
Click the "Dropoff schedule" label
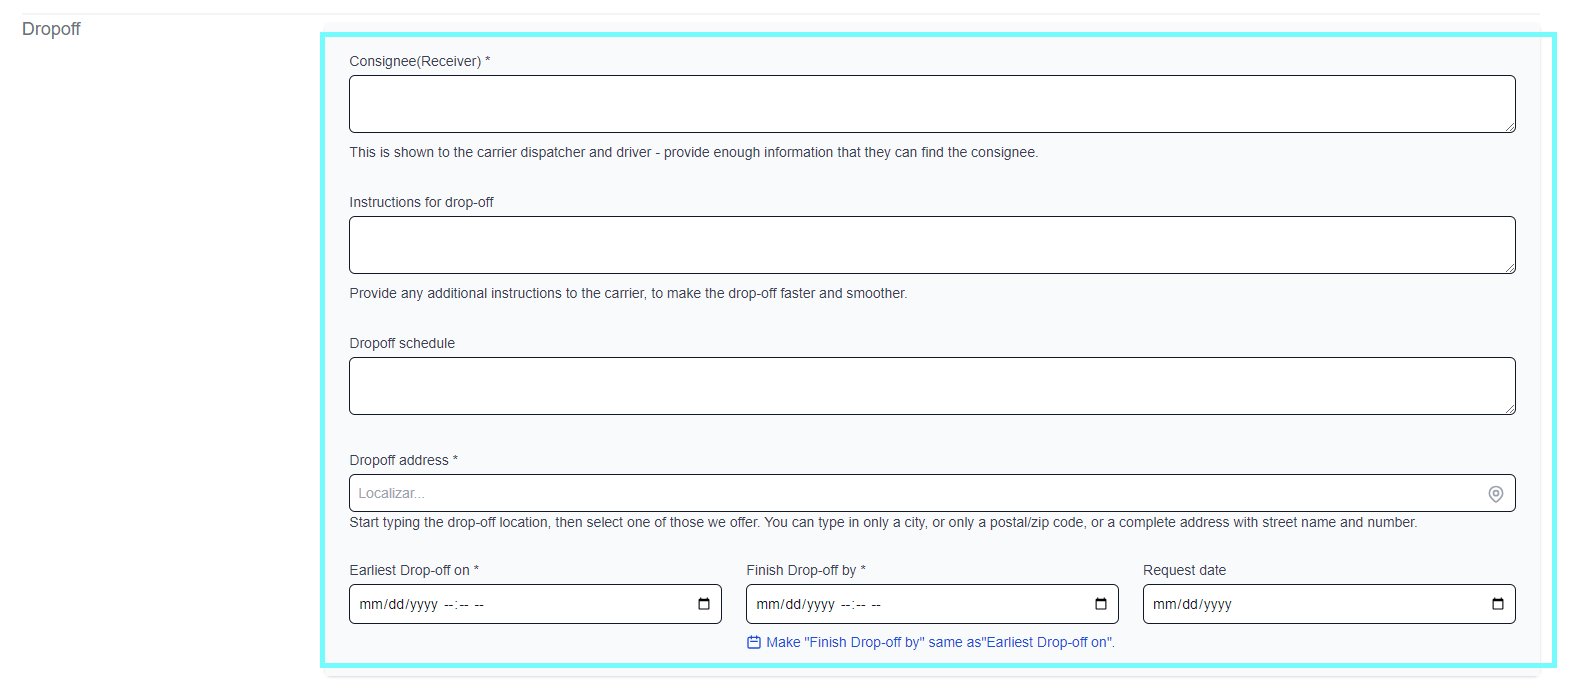(402, 343)
